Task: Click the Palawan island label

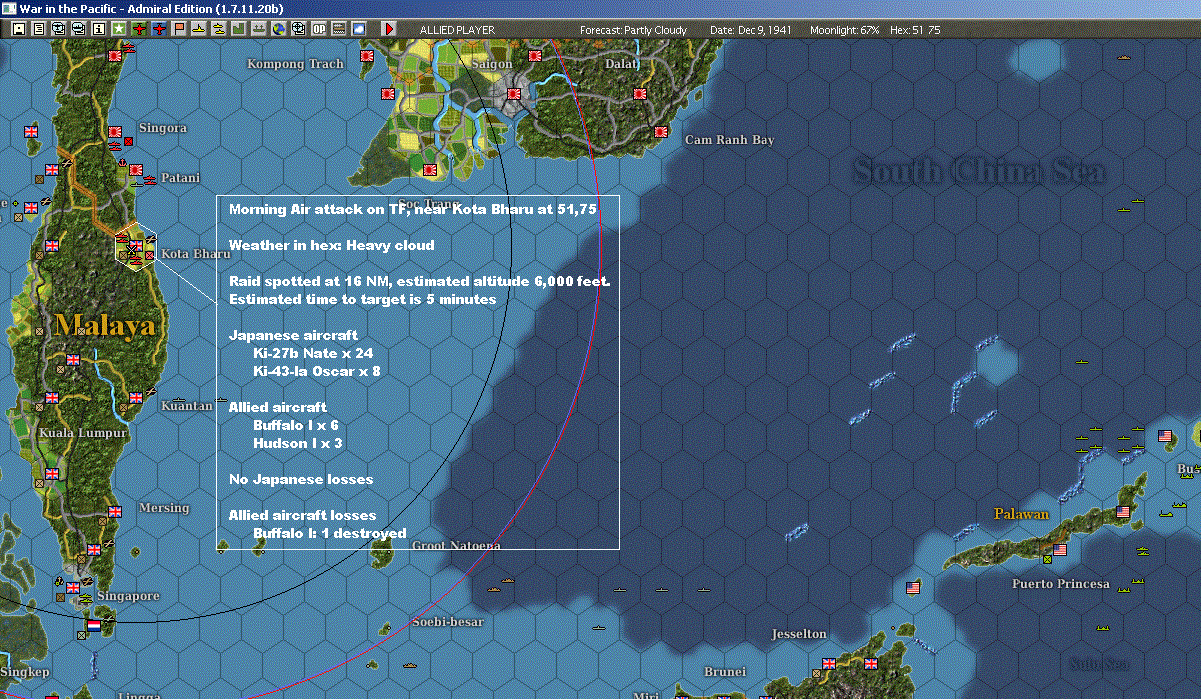Action: 1021,514
